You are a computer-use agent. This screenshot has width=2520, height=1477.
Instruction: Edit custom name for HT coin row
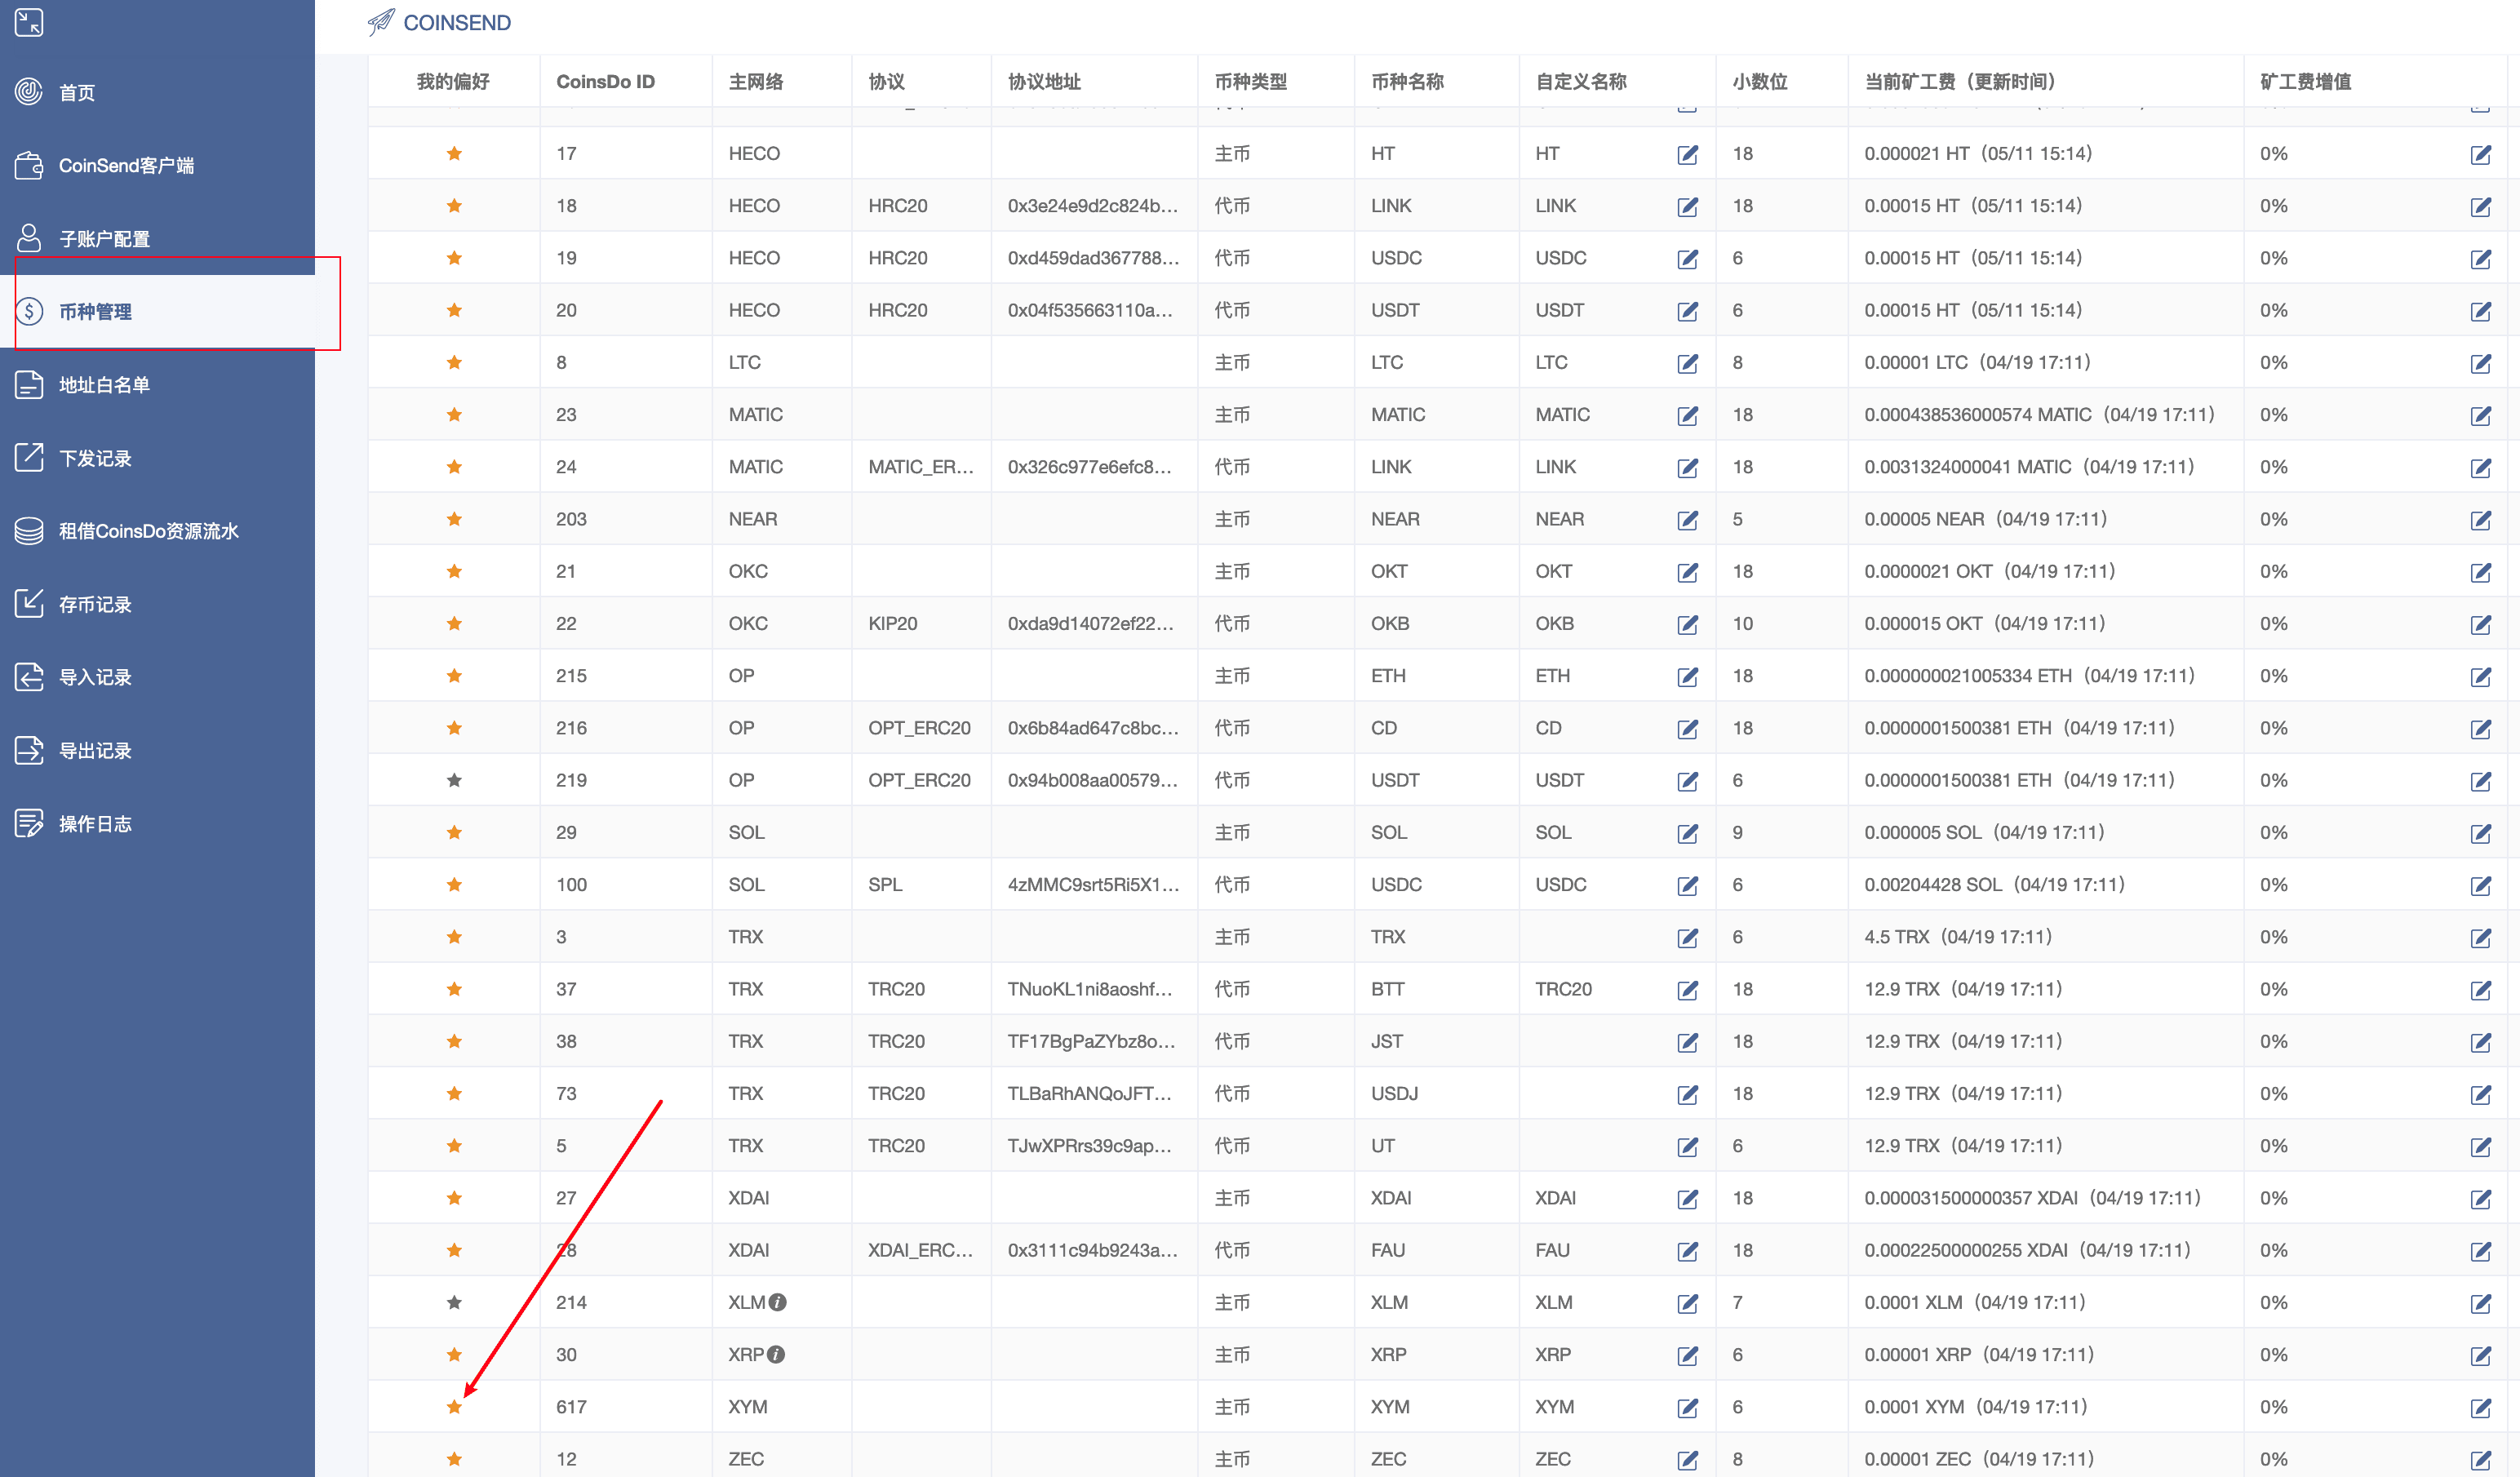tap(1687, 154)
